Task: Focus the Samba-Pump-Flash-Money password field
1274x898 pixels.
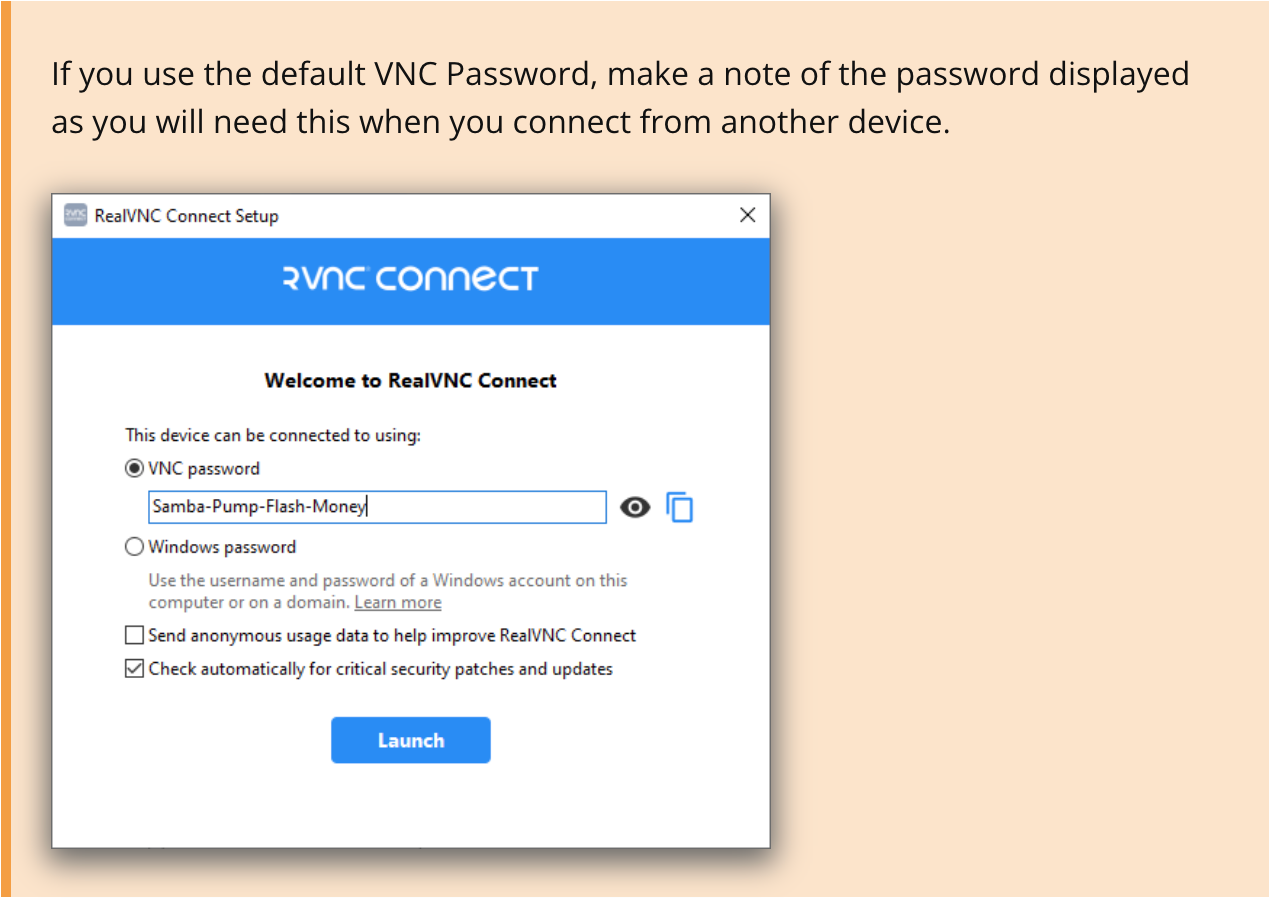Action: coord(377,507)
